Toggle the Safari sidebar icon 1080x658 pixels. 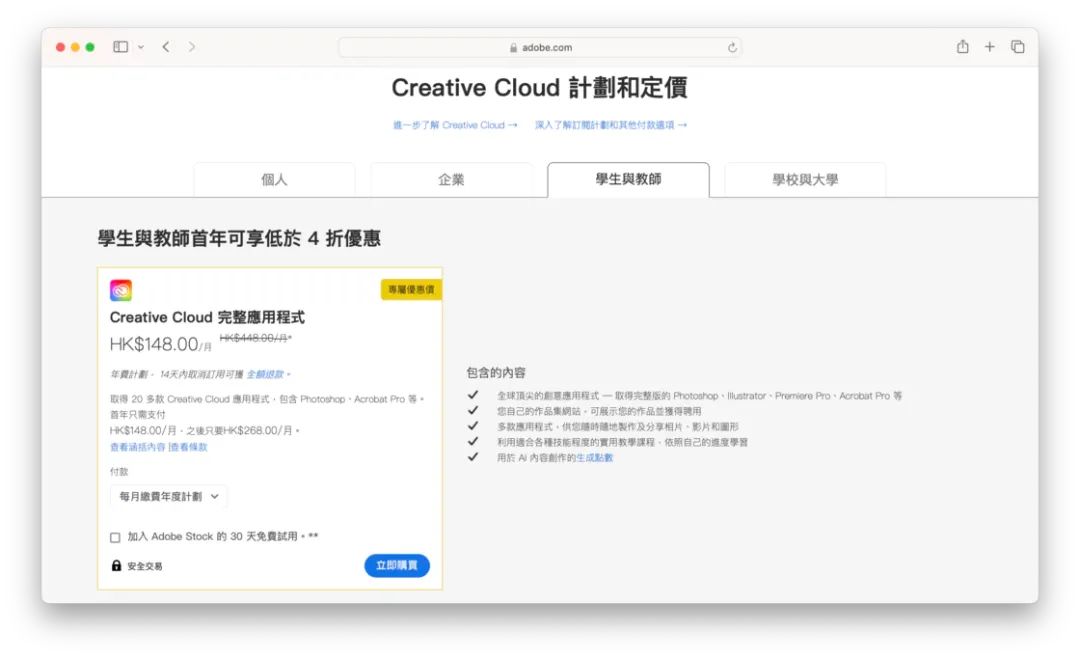click(x=121, y=47)
